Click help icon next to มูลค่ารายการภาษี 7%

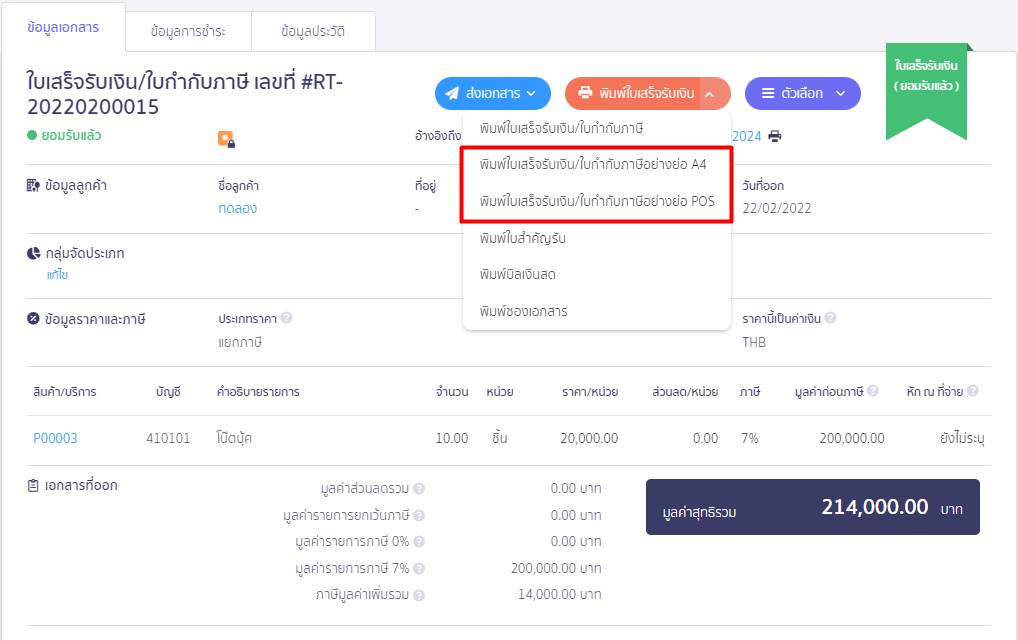click(419, 569)
